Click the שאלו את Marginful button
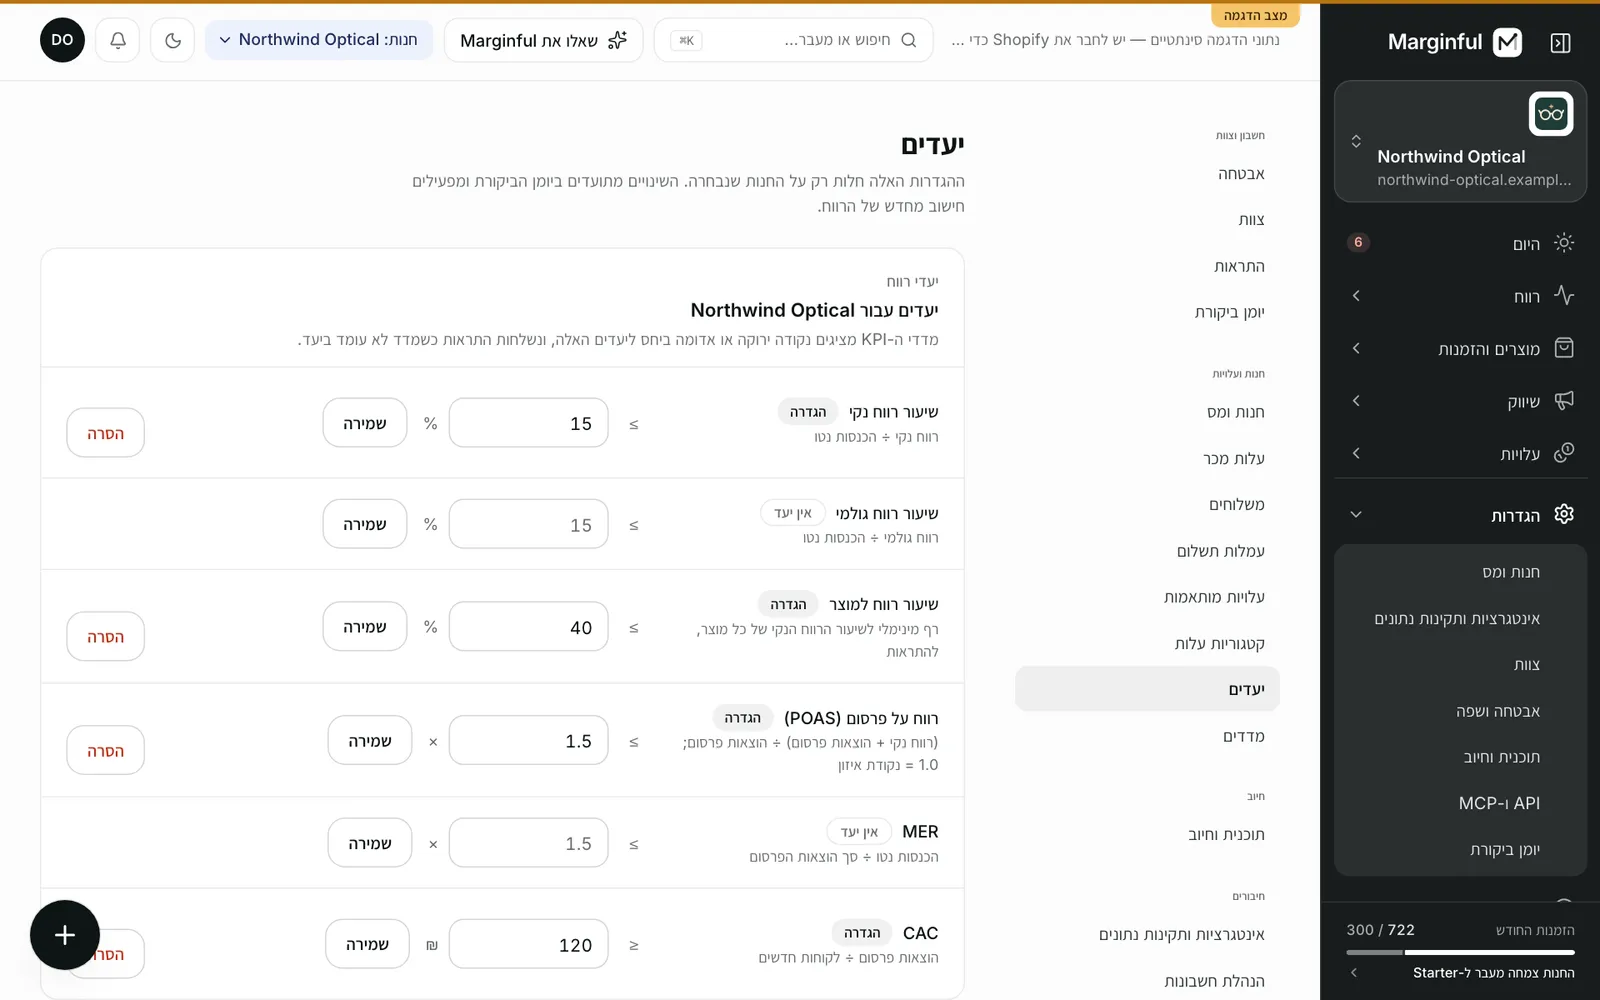The width and height of the screenshot is (1600, 1000). 543,40
